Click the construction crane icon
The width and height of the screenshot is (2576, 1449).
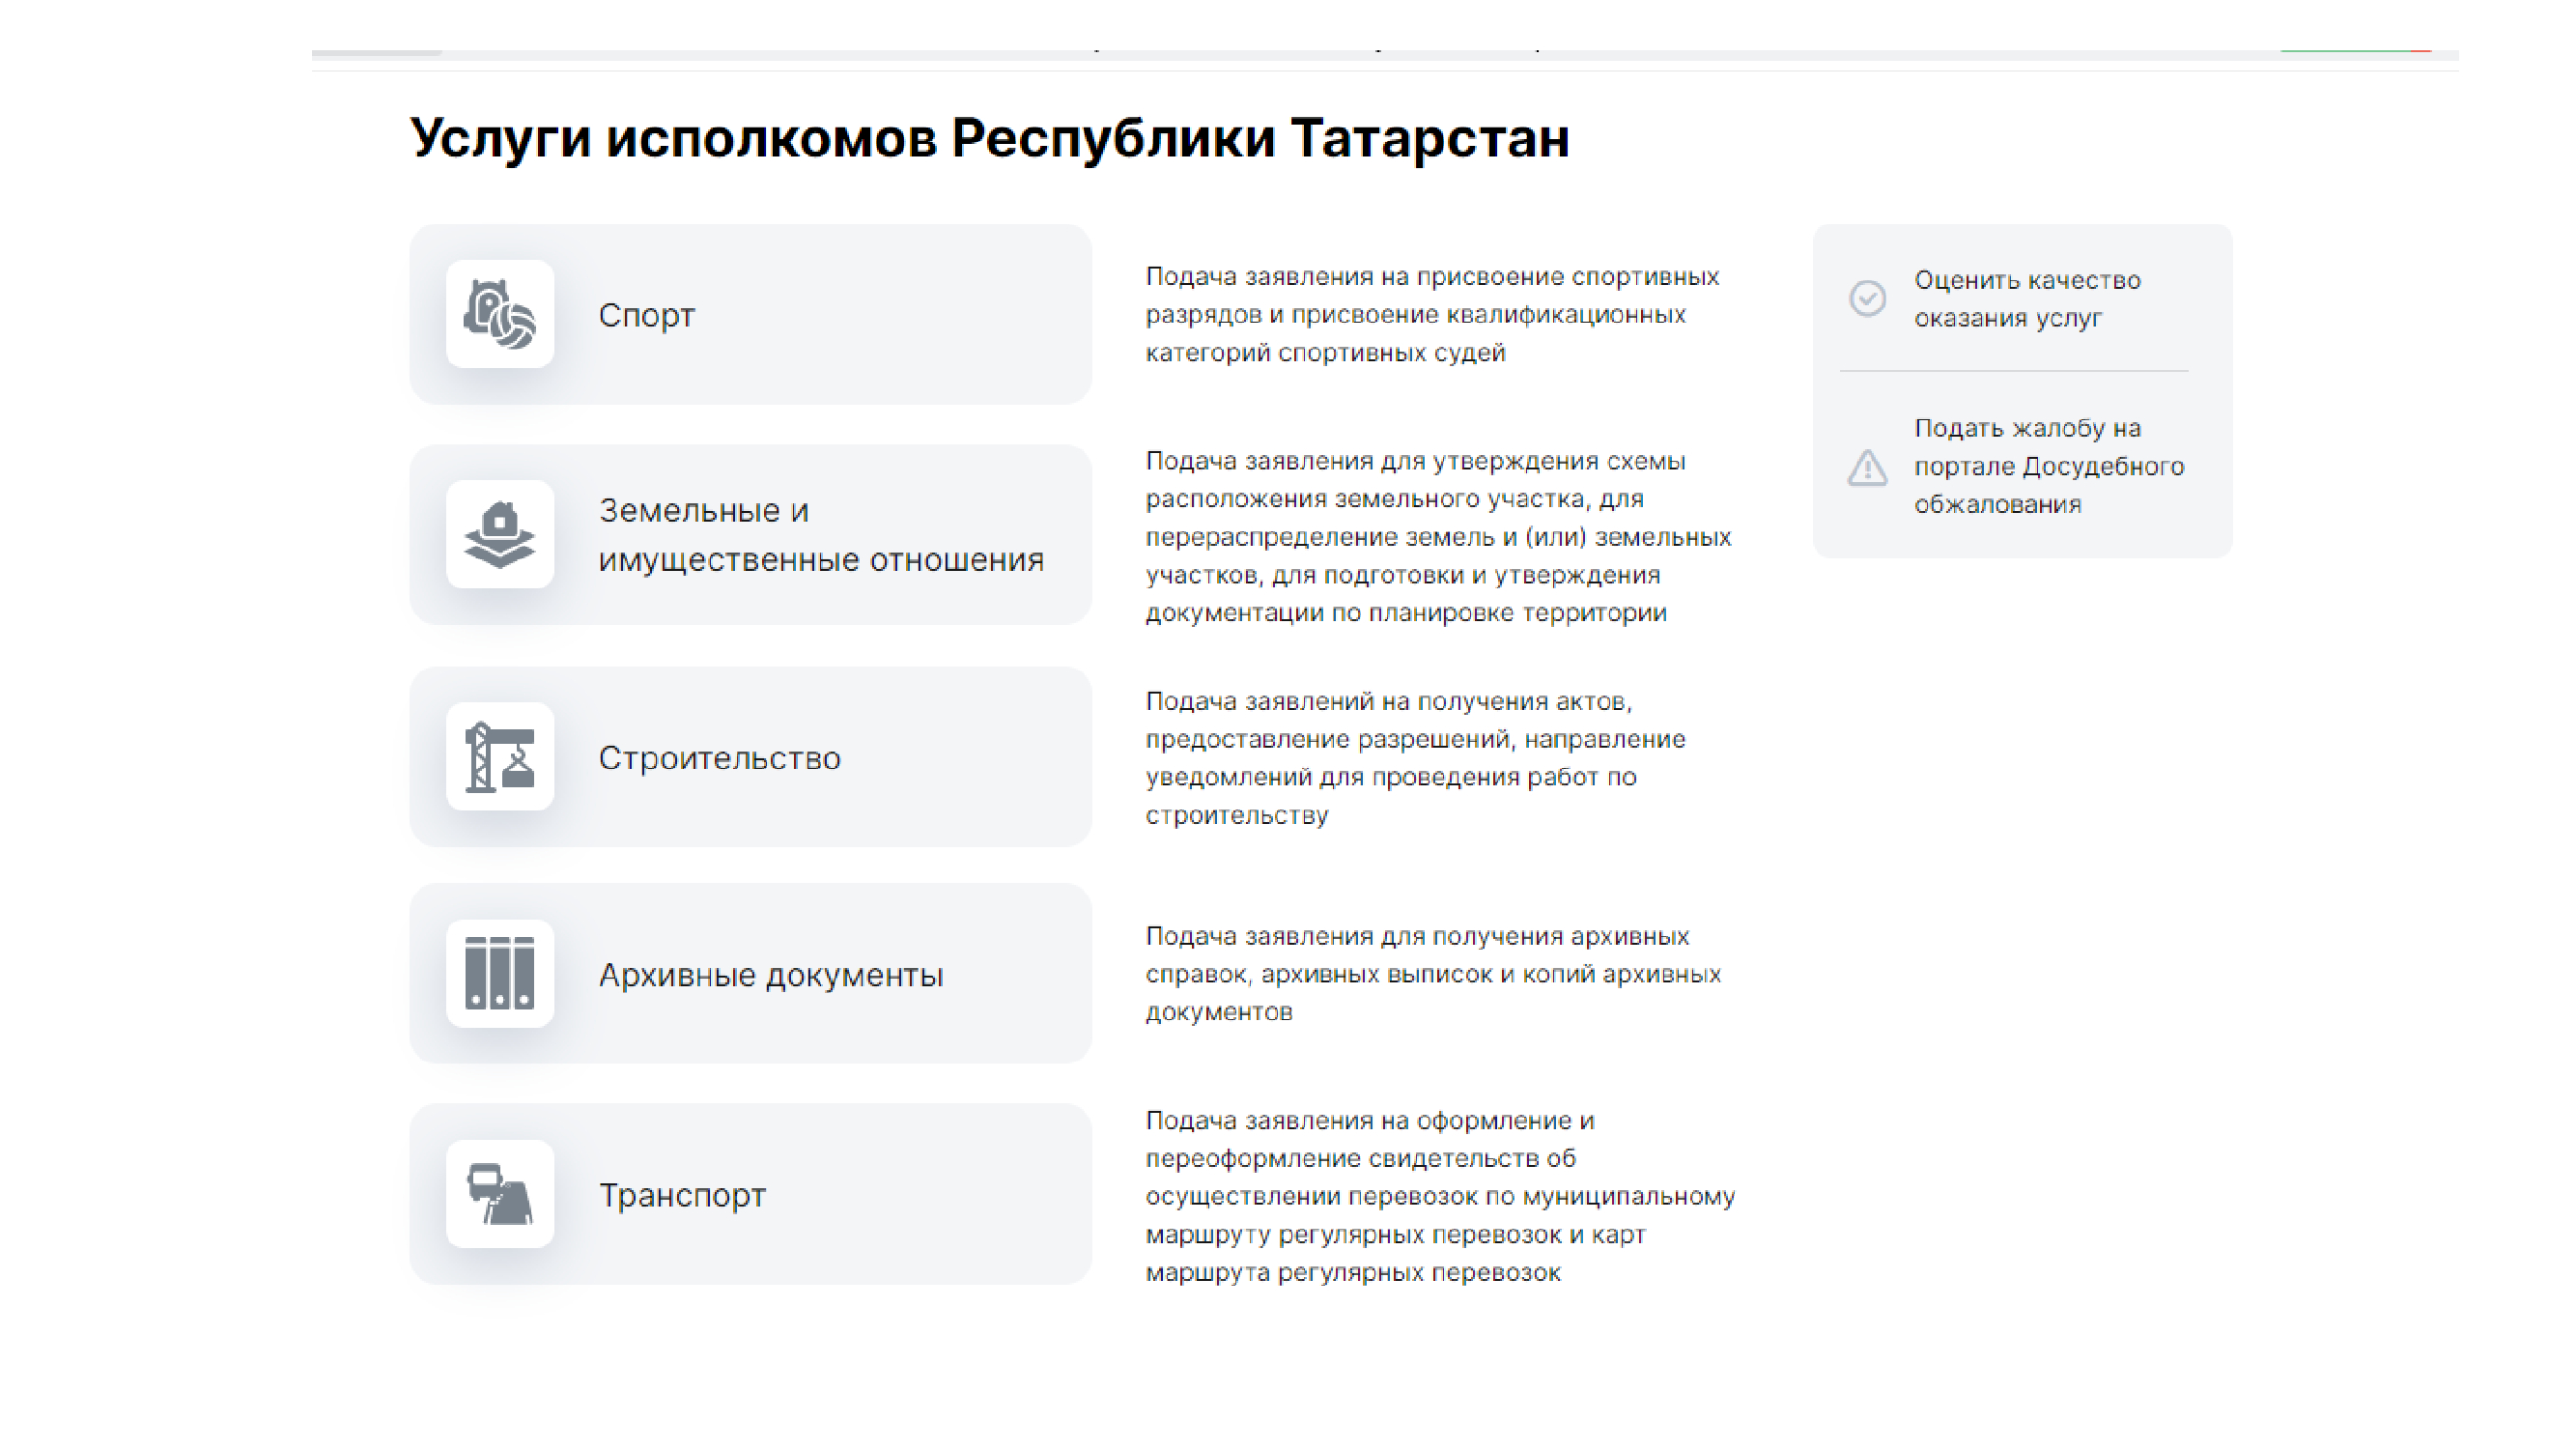click(x=500, y=757)
